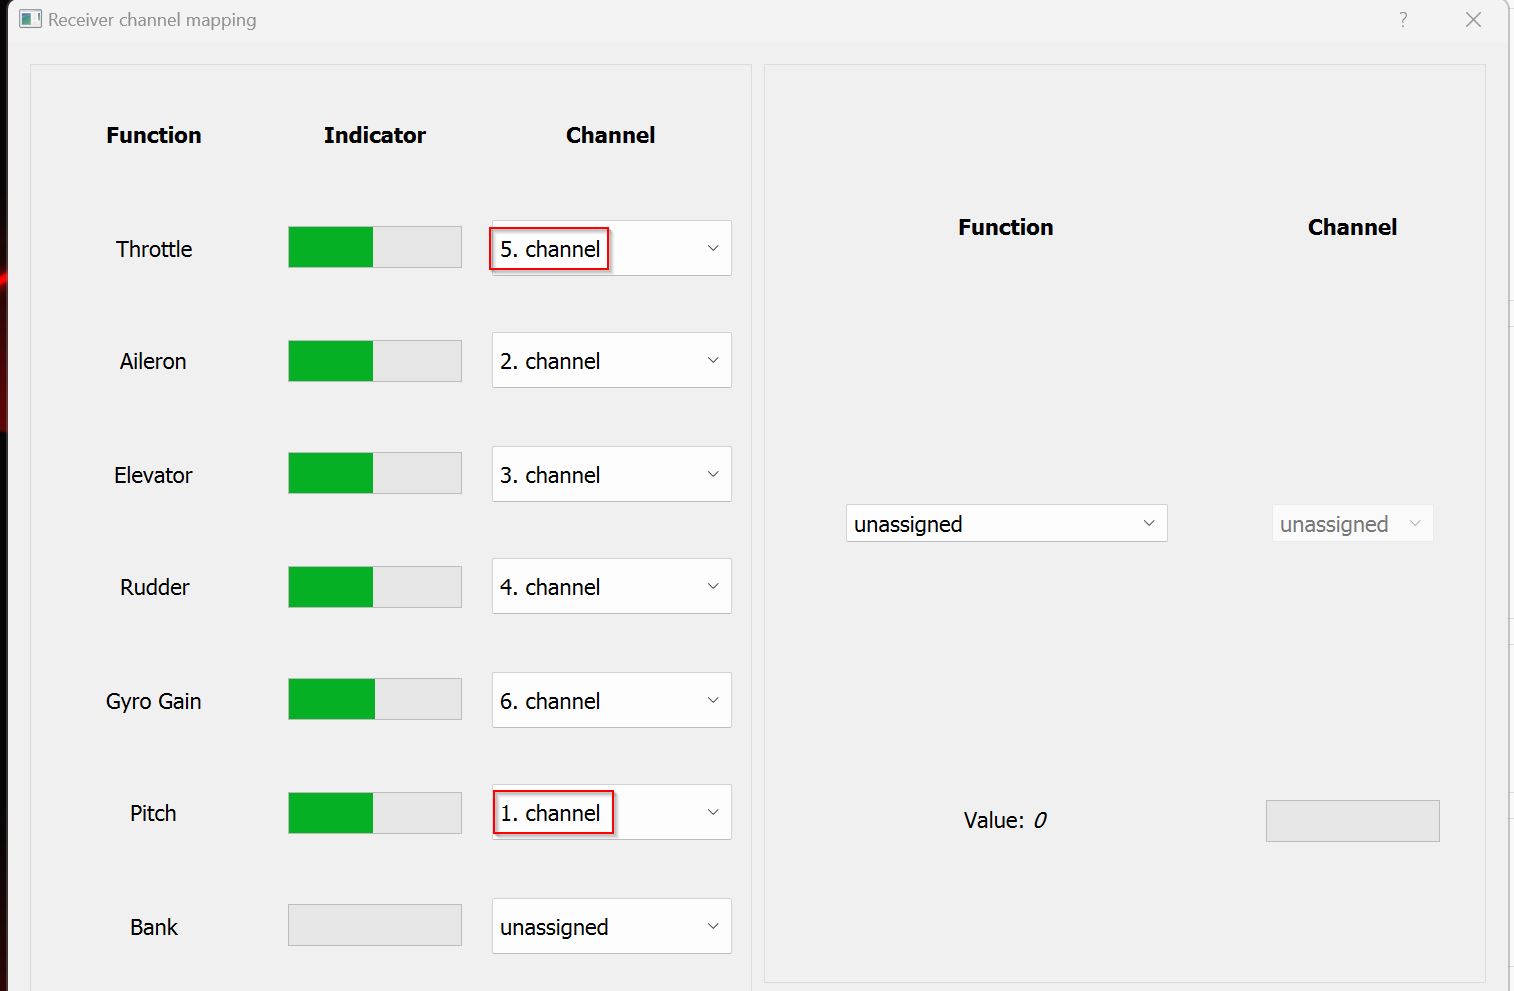Click the empty Bank indicator bar
Viewport: 1514px width, 991px height.
(x=375, y=925)
